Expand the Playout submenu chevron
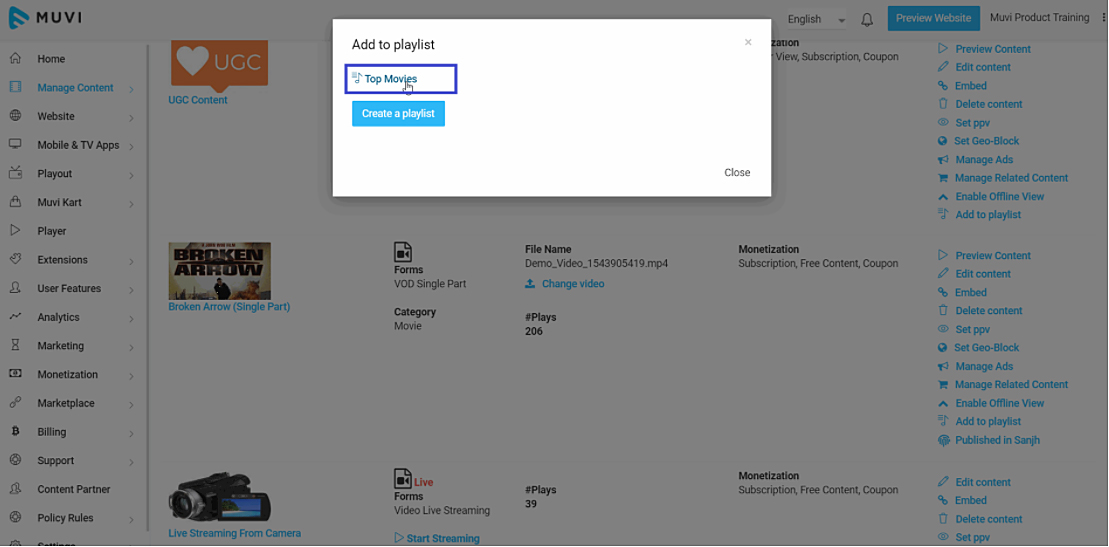The image size is (1109, 547). pyautogui.click(x=132, y=175)
